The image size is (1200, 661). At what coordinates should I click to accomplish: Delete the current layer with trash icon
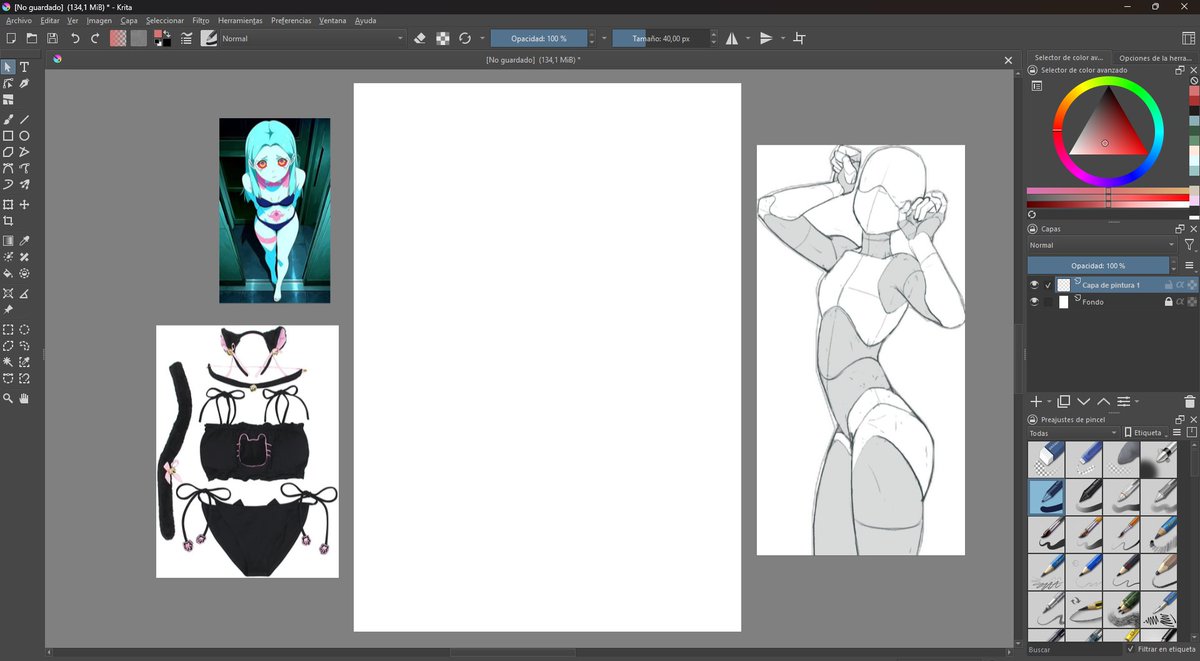pos(1189,401)
